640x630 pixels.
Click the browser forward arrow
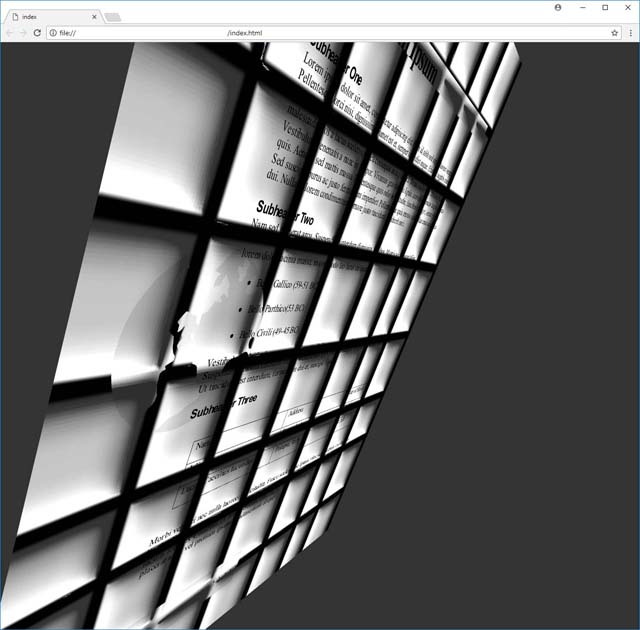pos(24,33)
